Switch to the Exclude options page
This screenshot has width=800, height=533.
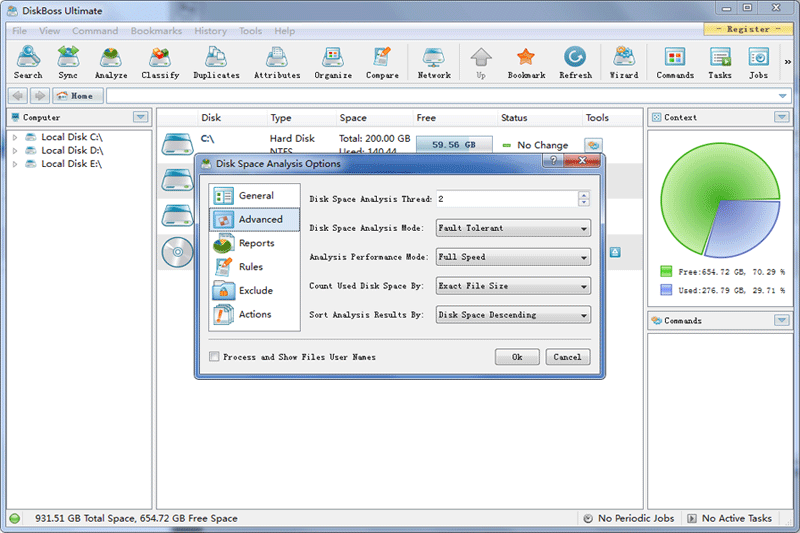click(255, 291)
